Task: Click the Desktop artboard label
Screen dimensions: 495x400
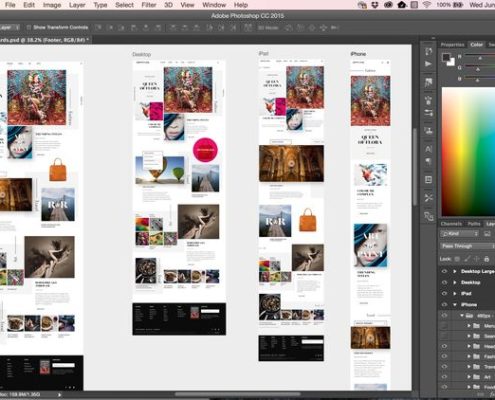Action: [x=141, y=54]
